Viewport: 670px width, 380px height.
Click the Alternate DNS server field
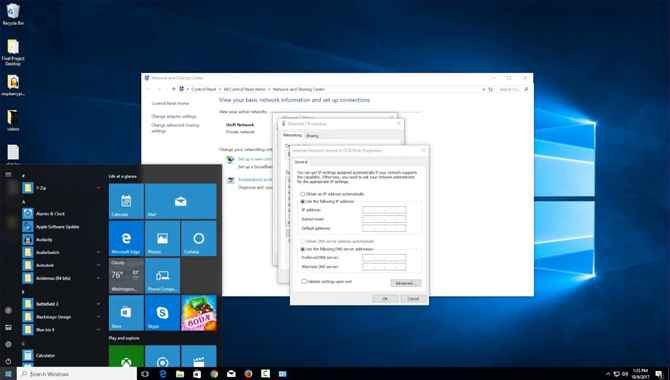tap(384, 267)
